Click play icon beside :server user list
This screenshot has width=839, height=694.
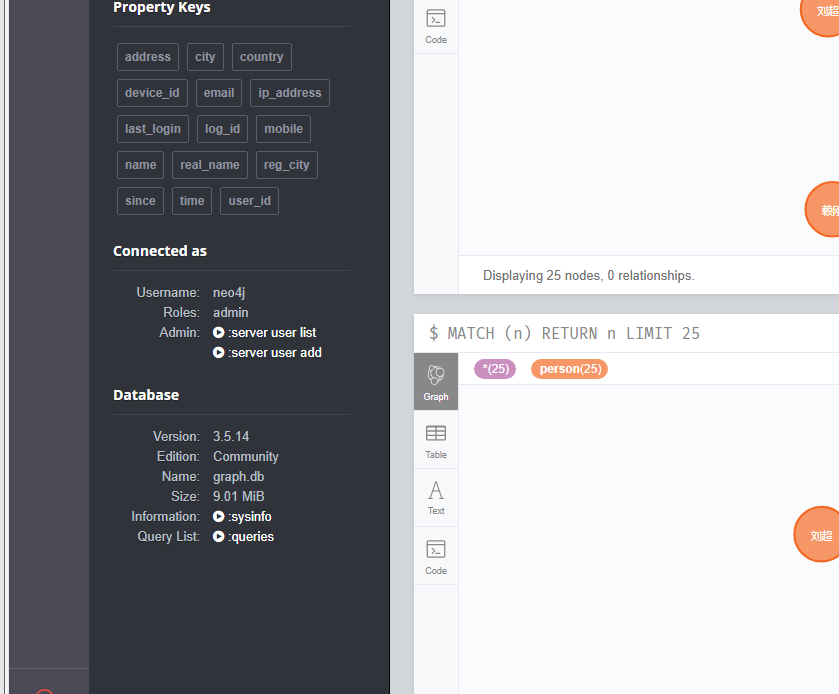pyautogui.click(x=218, y=332)
